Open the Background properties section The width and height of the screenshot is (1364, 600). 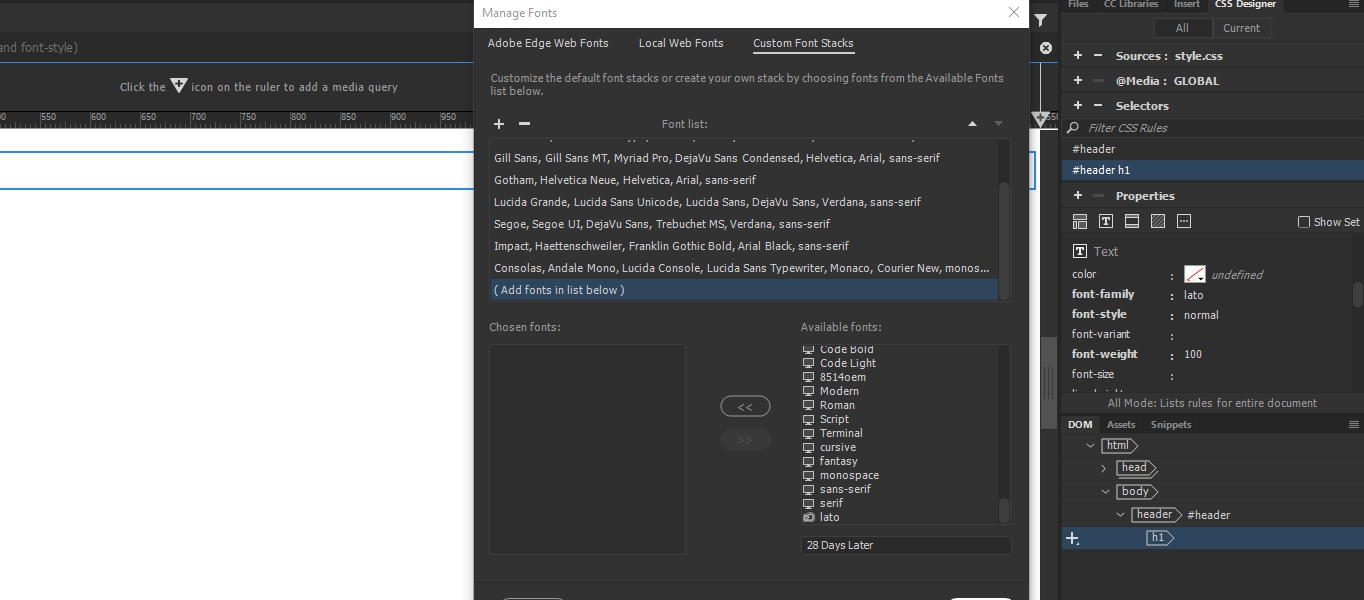[1157, 221]
